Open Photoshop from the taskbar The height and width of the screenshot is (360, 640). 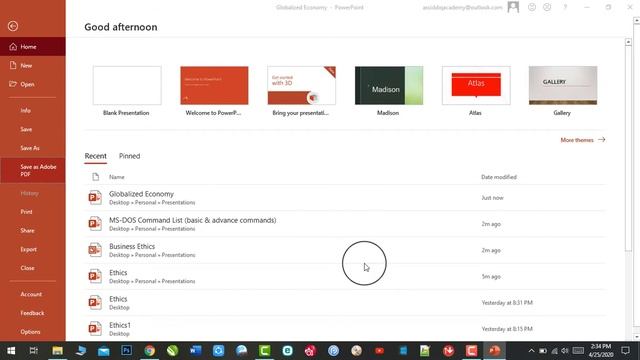[x=127, y=351]
